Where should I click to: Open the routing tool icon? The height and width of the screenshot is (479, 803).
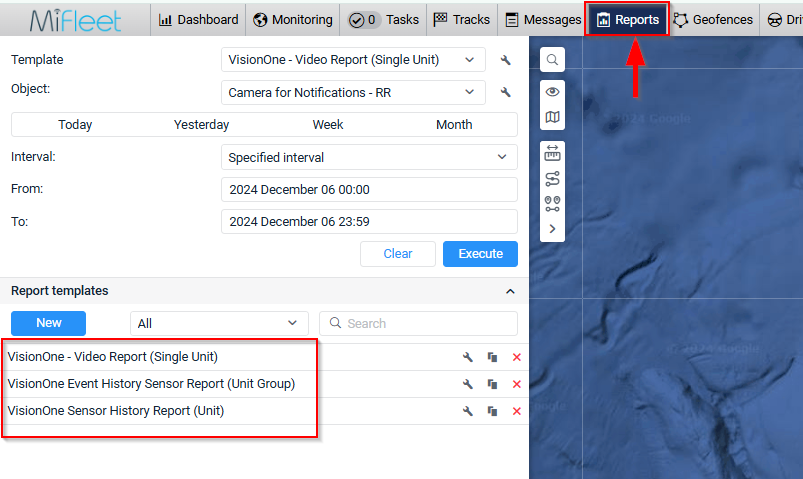tap(552, 178)
